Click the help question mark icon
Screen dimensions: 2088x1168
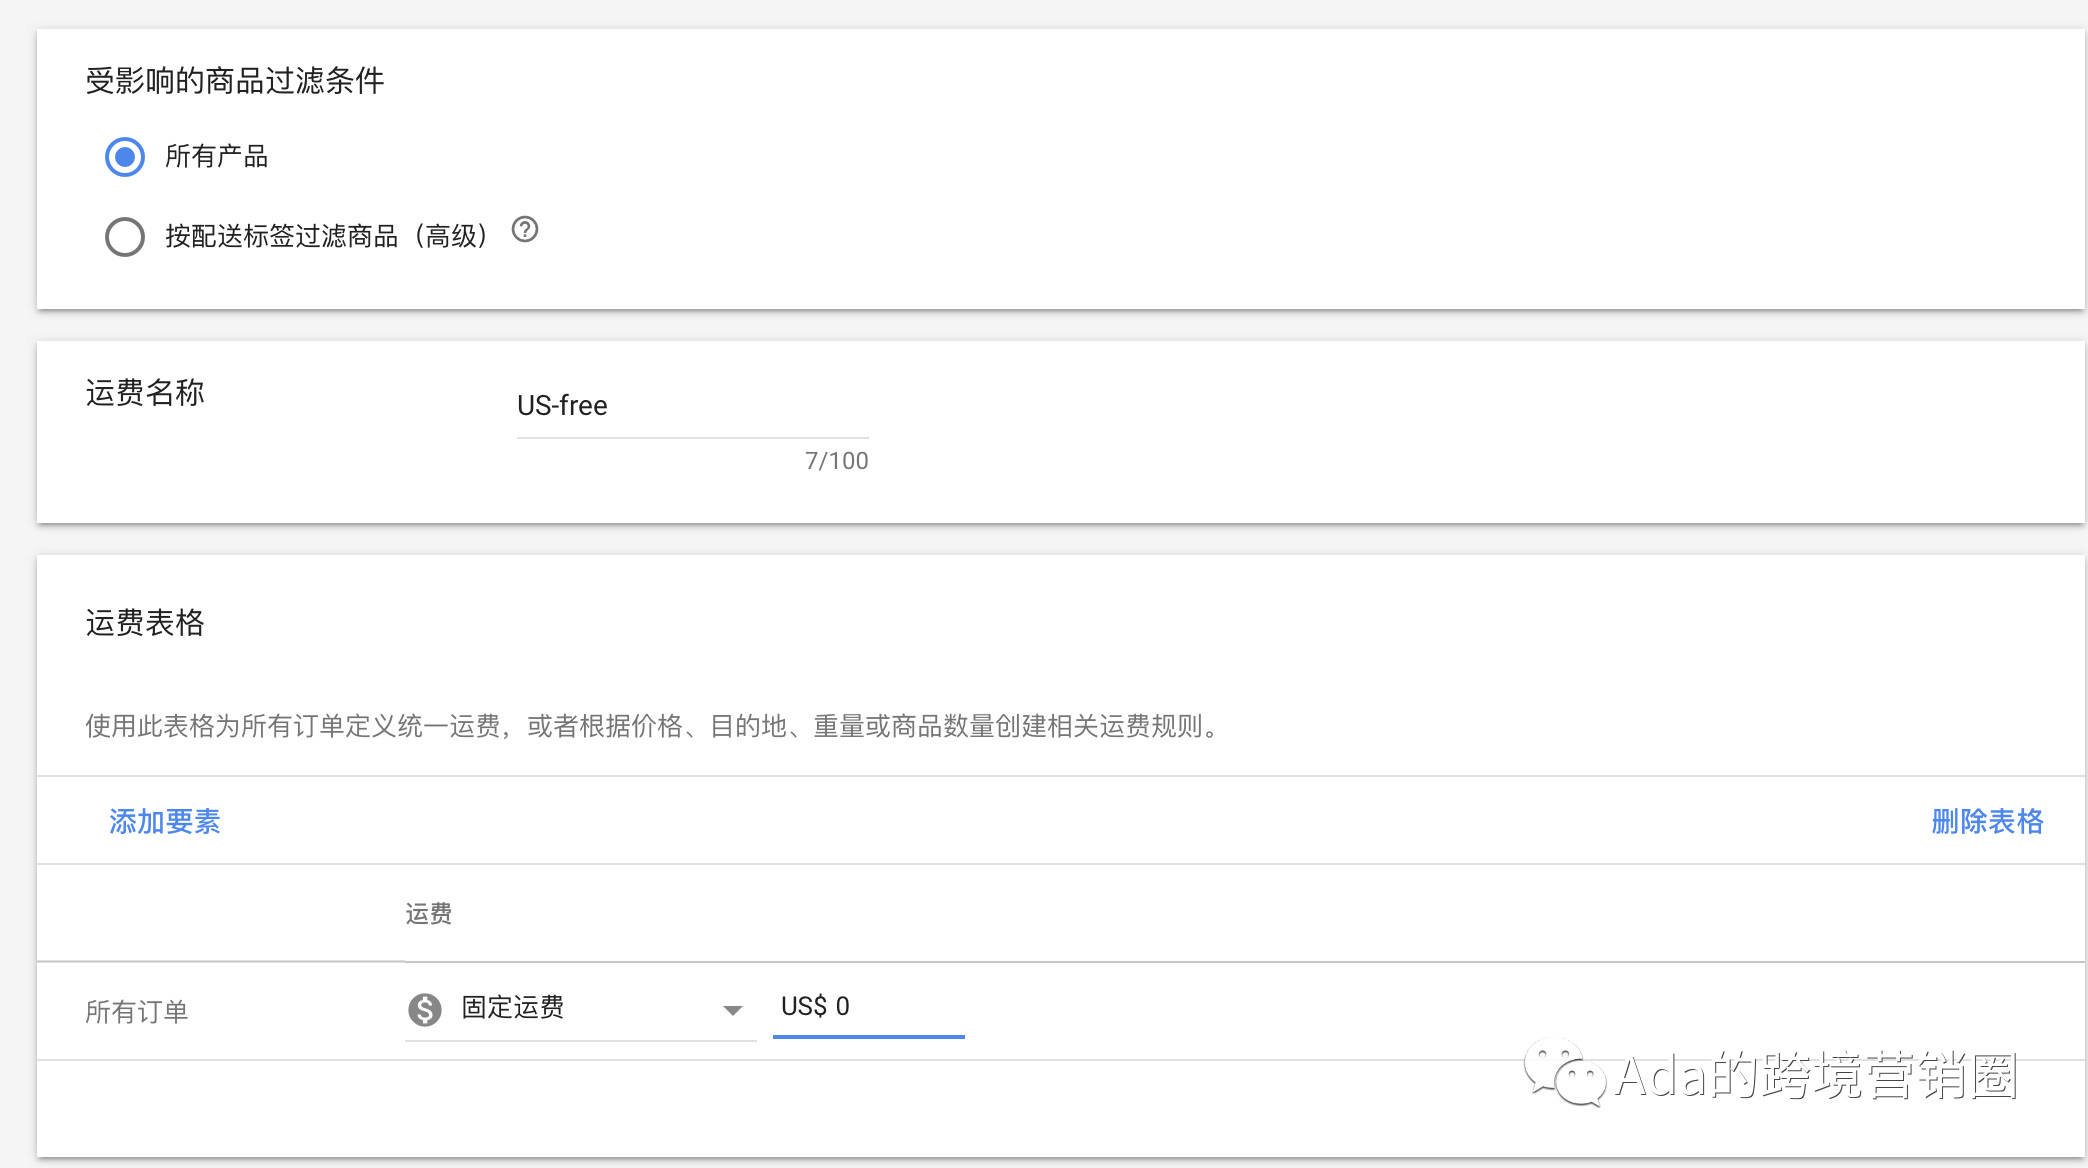point(525,230)
